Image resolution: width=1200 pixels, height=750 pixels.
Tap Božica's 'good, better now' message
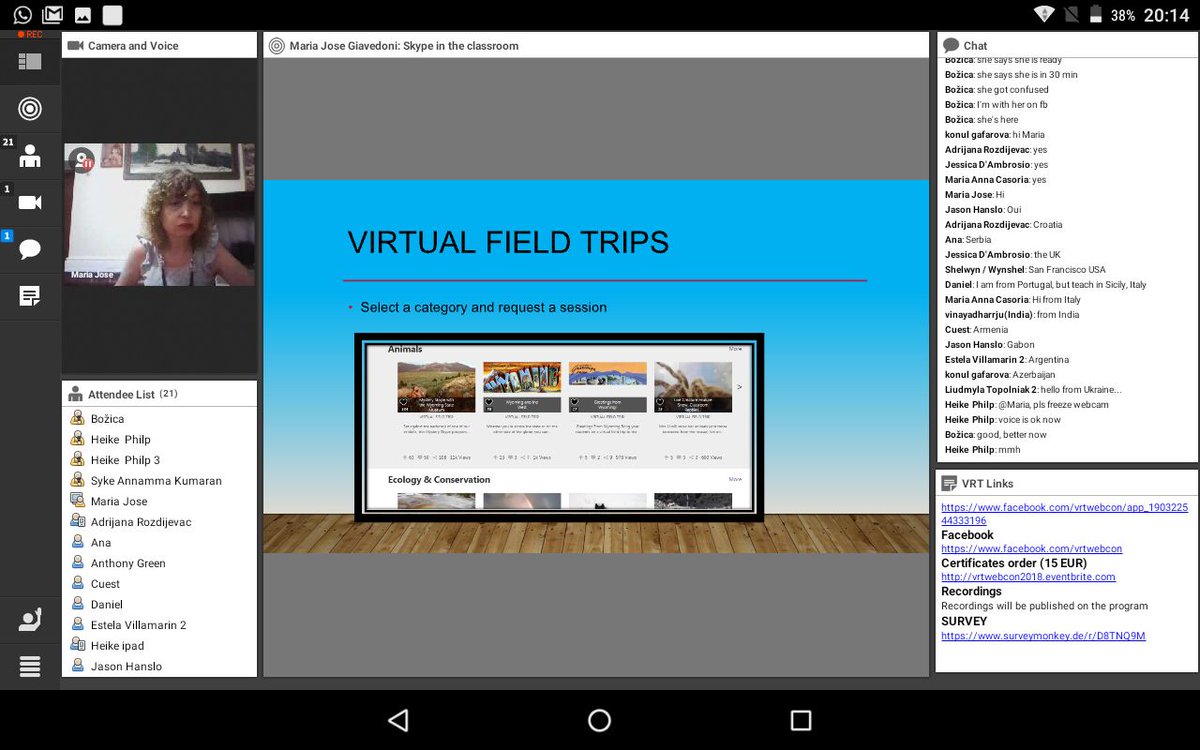tap(996, 434)
